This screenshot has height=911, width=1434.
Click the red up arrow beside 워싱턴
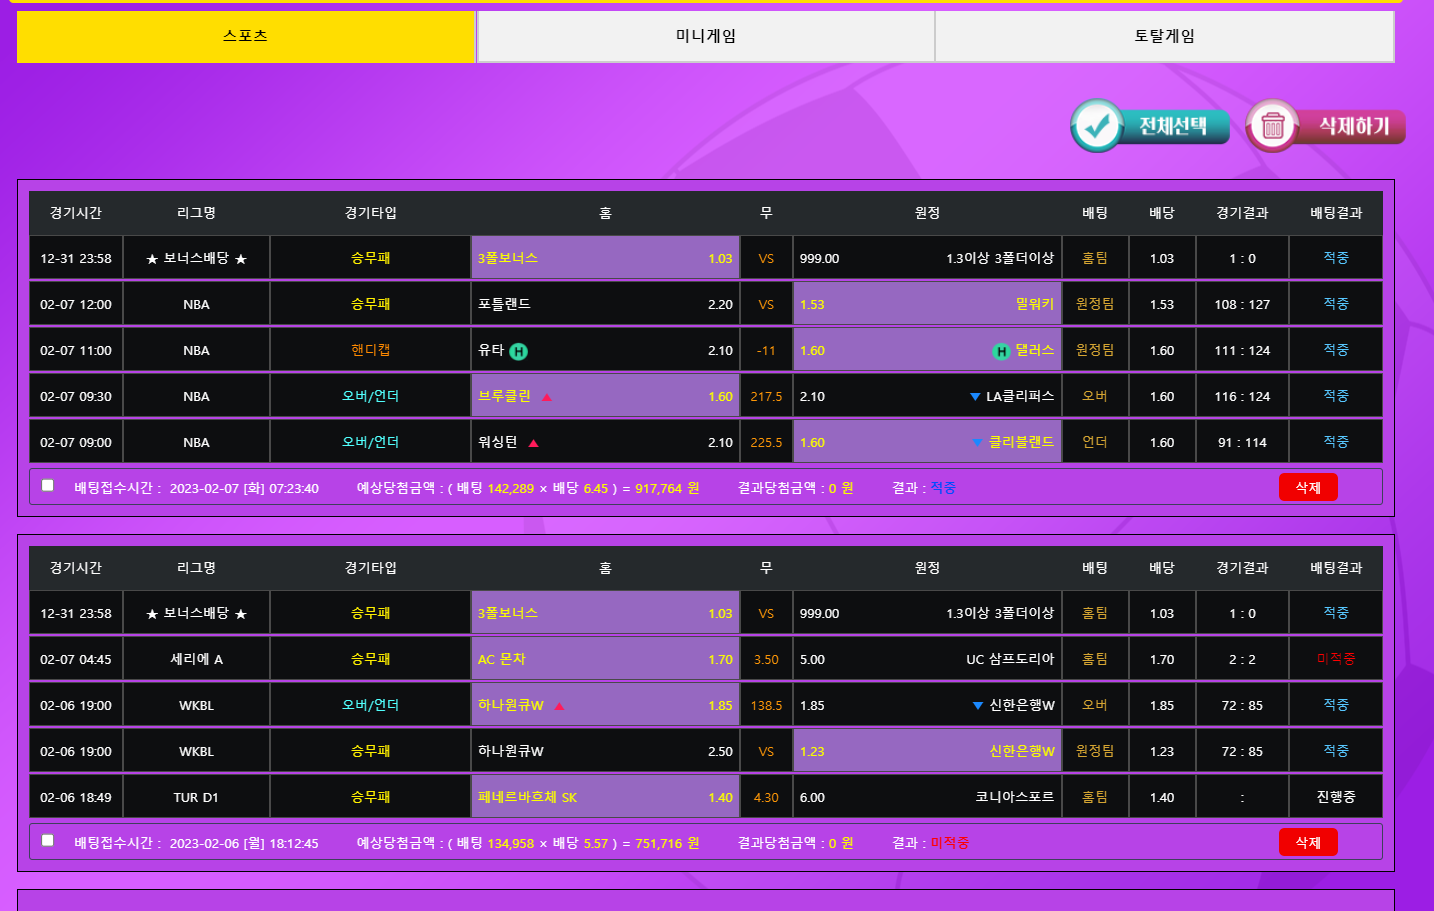(533, 443)
